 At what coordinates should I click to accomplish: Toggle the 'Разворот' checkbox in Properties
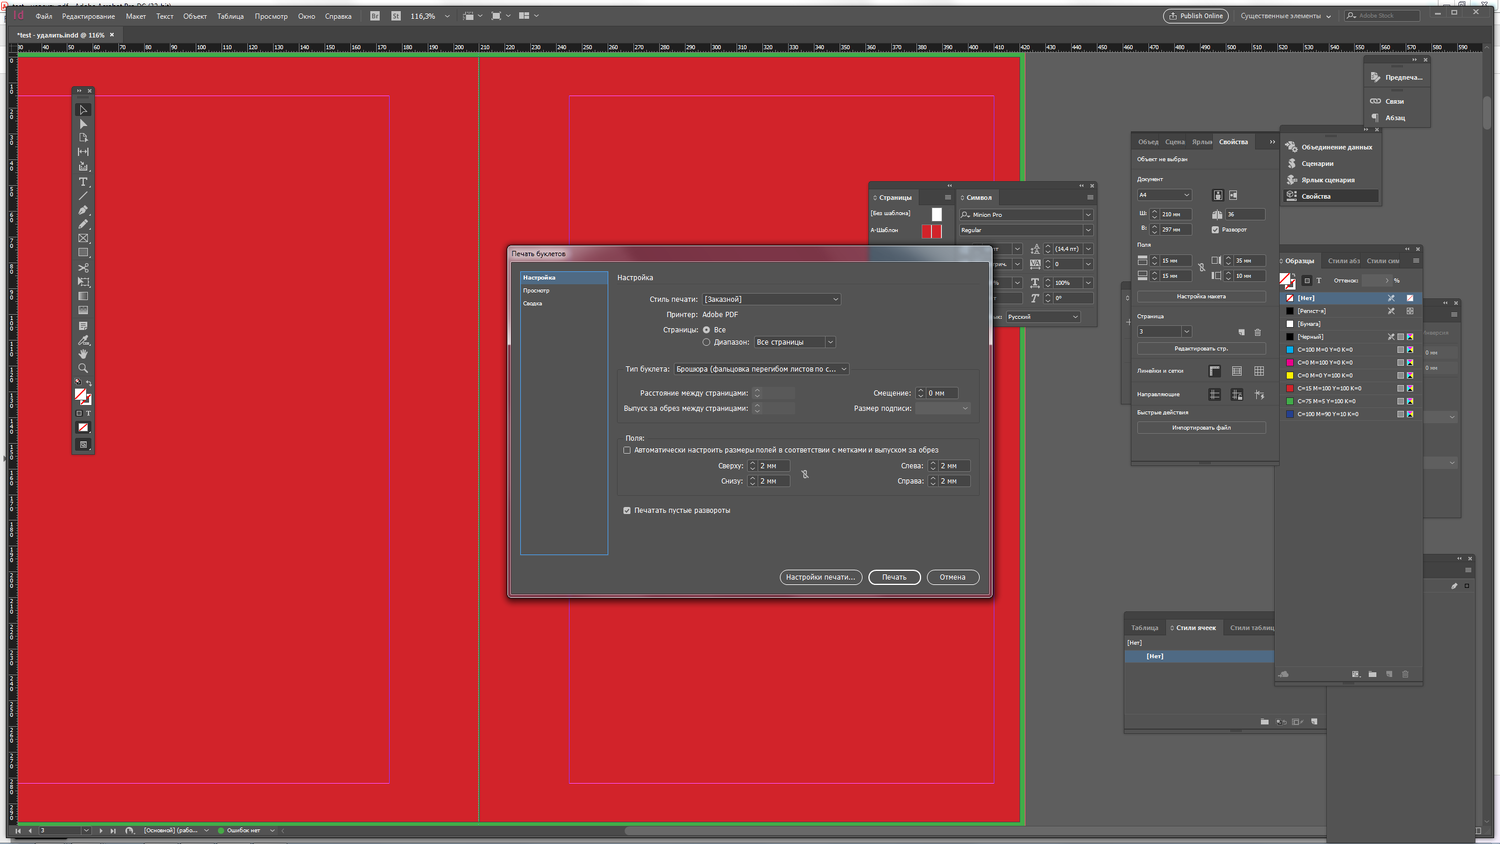point(1215,230)
